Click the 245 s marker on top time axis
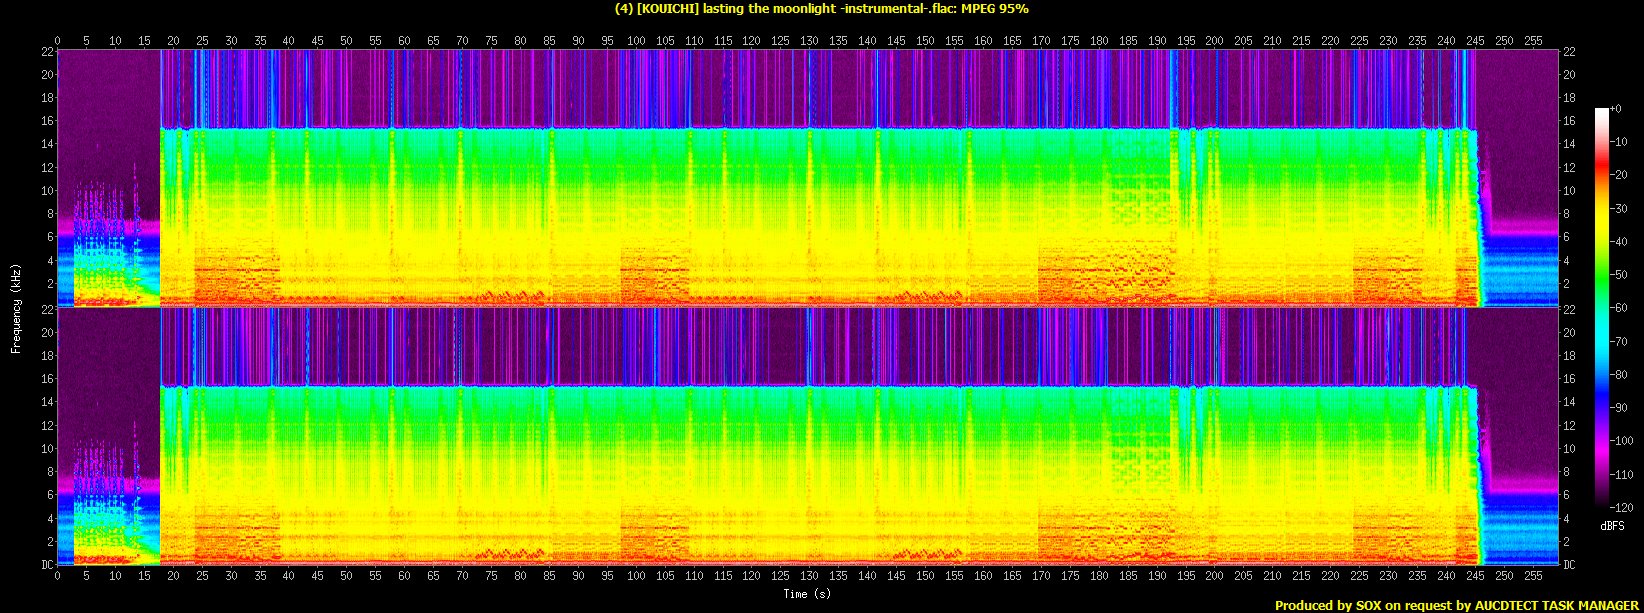Screen dimensions: 1644x613 [1474, 41]
